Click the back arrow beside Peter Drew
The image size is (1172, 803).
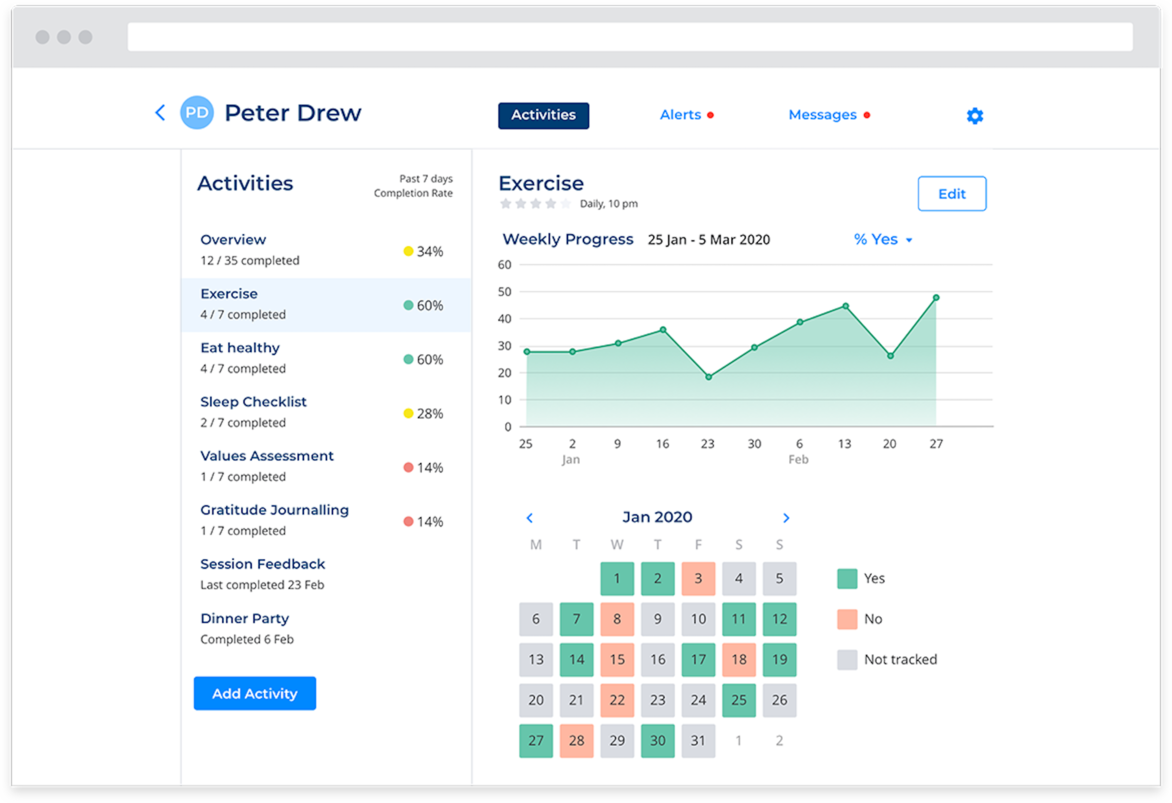point(160,113)
